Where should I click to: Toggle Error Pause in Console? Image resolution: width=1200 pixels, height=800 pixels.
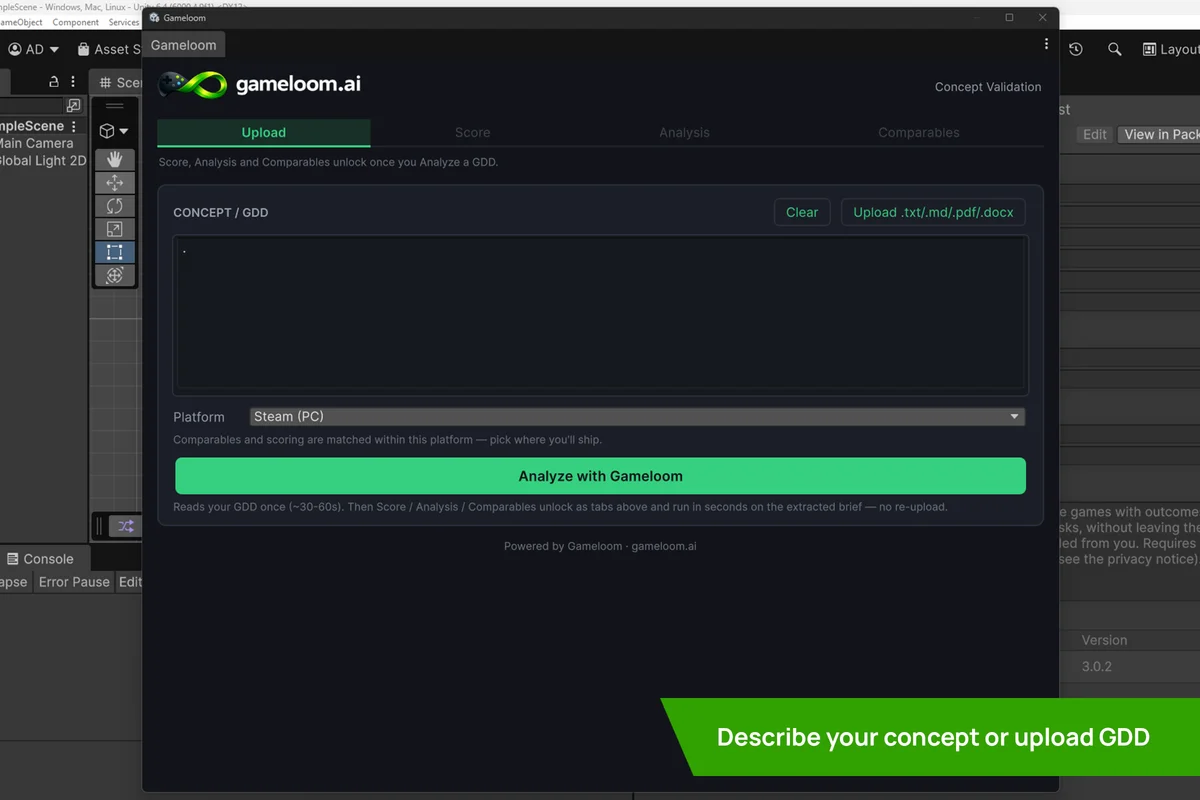(74, 582)
